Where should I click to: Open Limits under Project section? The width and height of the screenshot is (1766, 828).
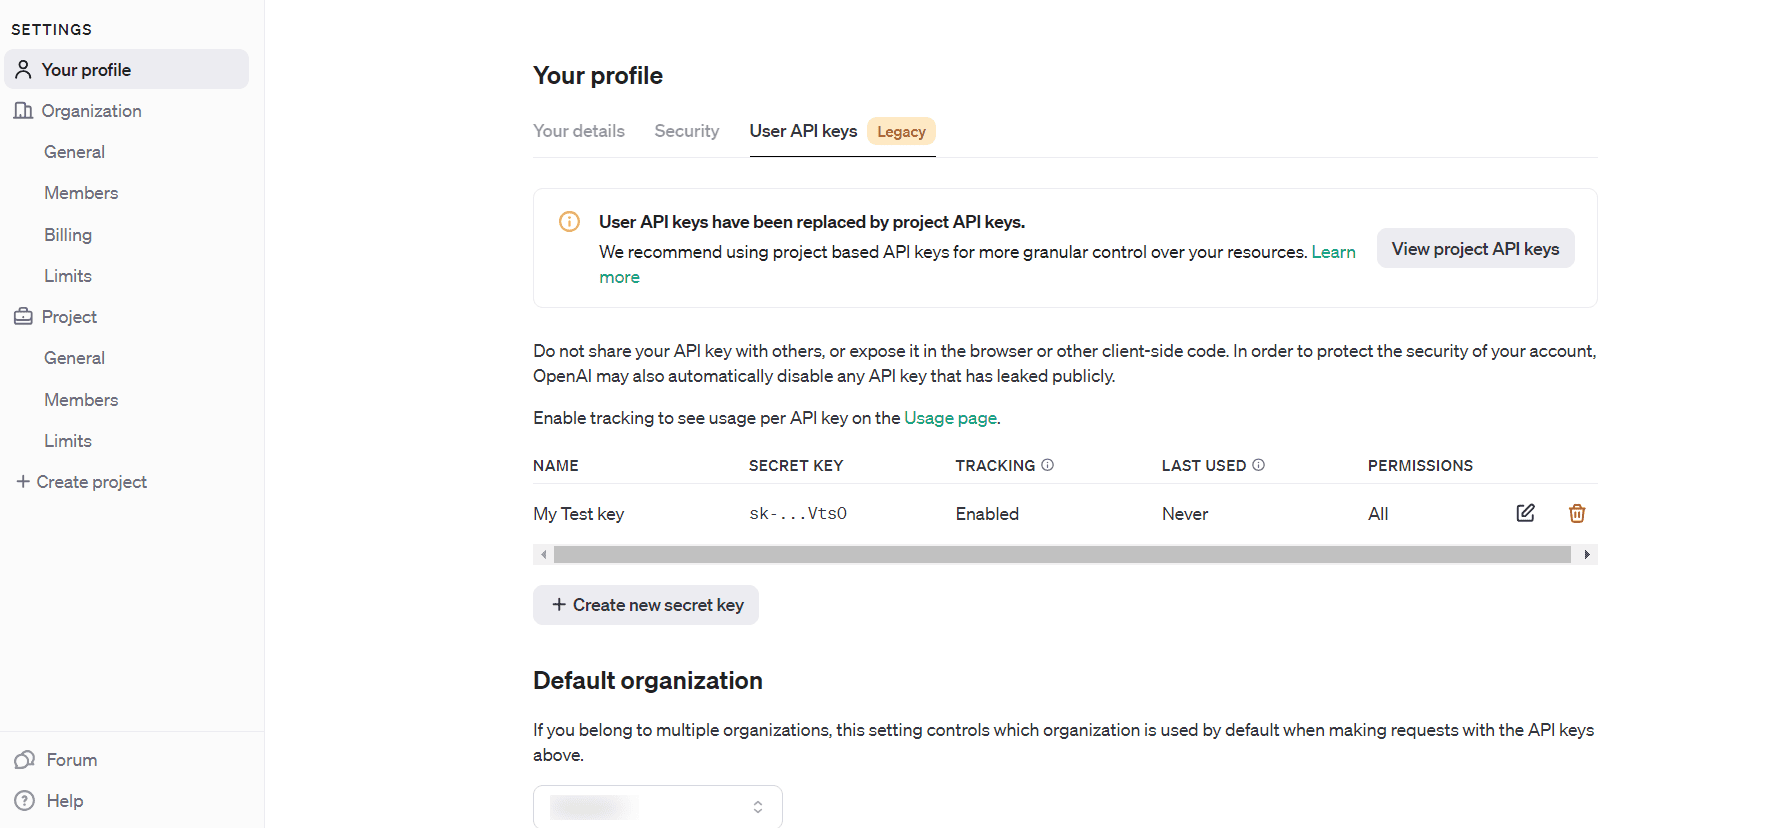click(68, 441)
